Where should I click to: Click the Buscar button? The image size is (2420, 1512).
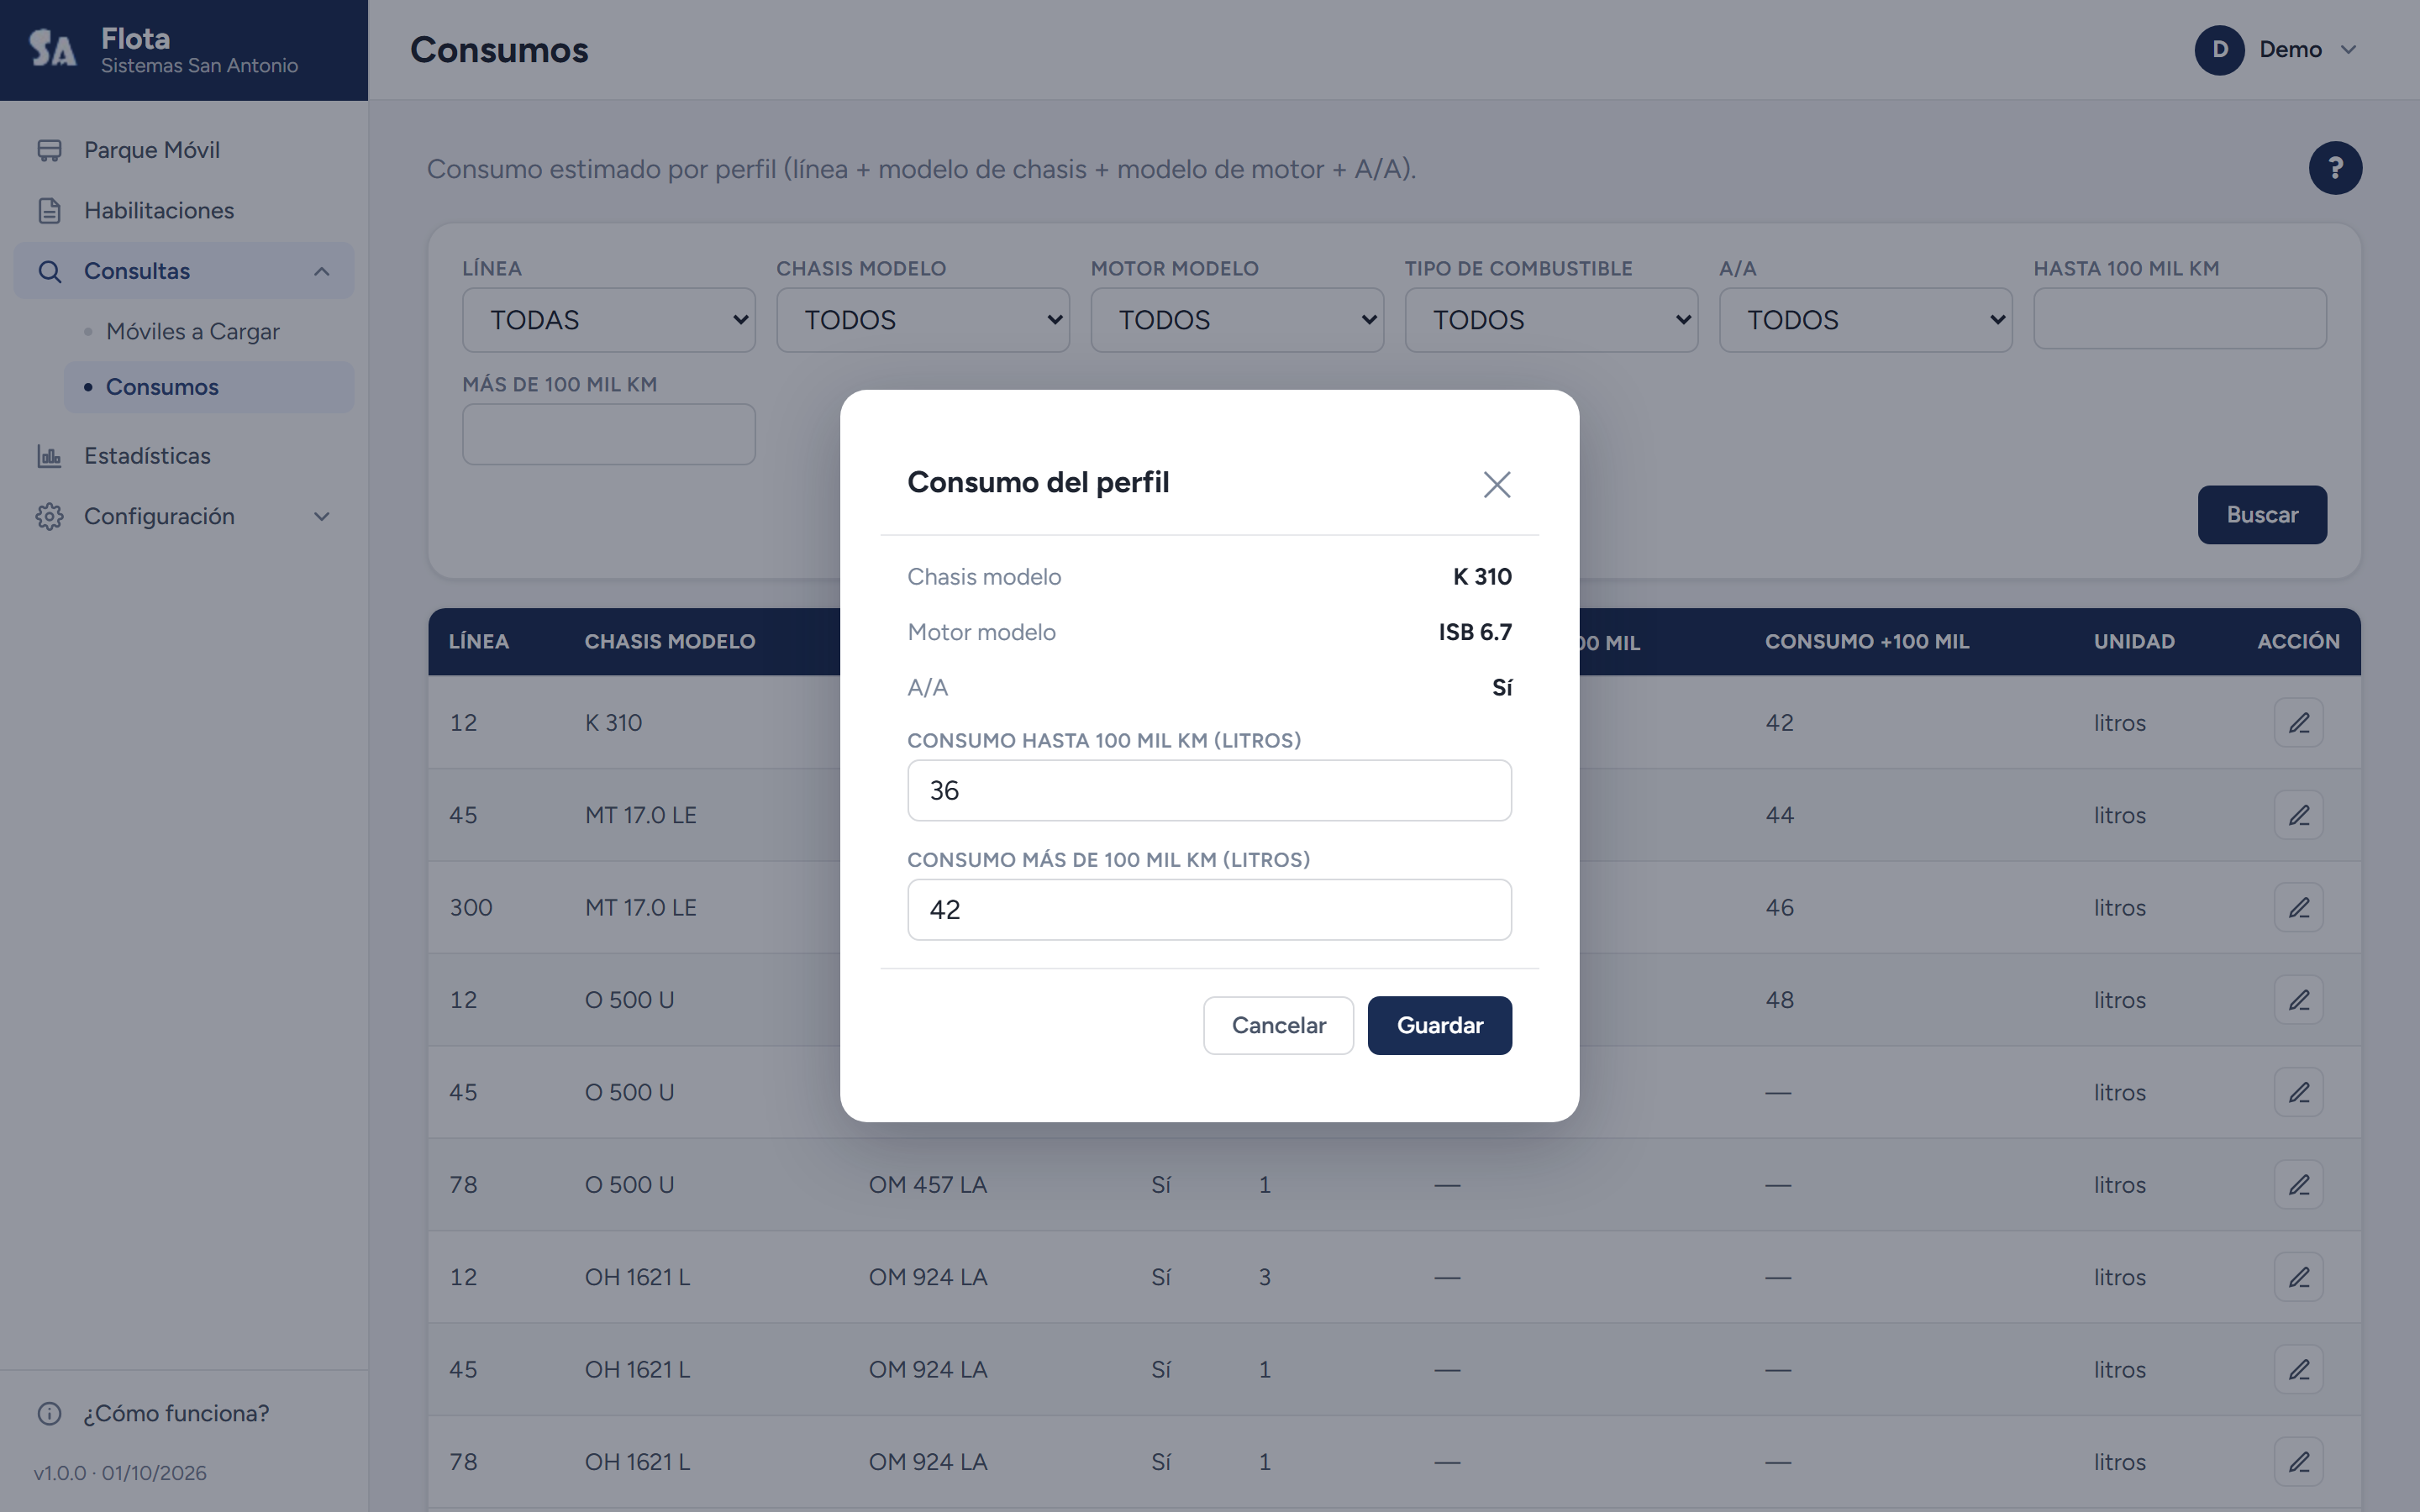click(2261, 515)
